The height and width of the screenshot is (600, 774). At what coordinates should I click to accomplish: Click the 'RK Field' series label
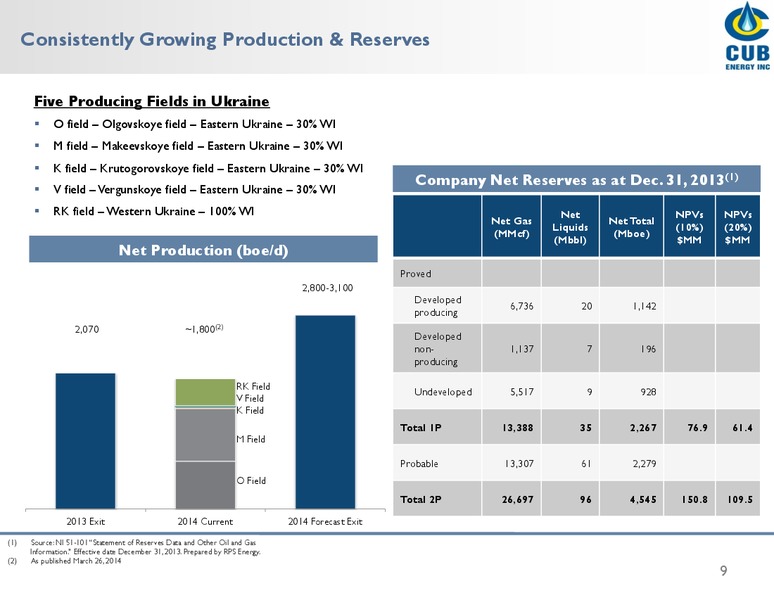[253, 386]
